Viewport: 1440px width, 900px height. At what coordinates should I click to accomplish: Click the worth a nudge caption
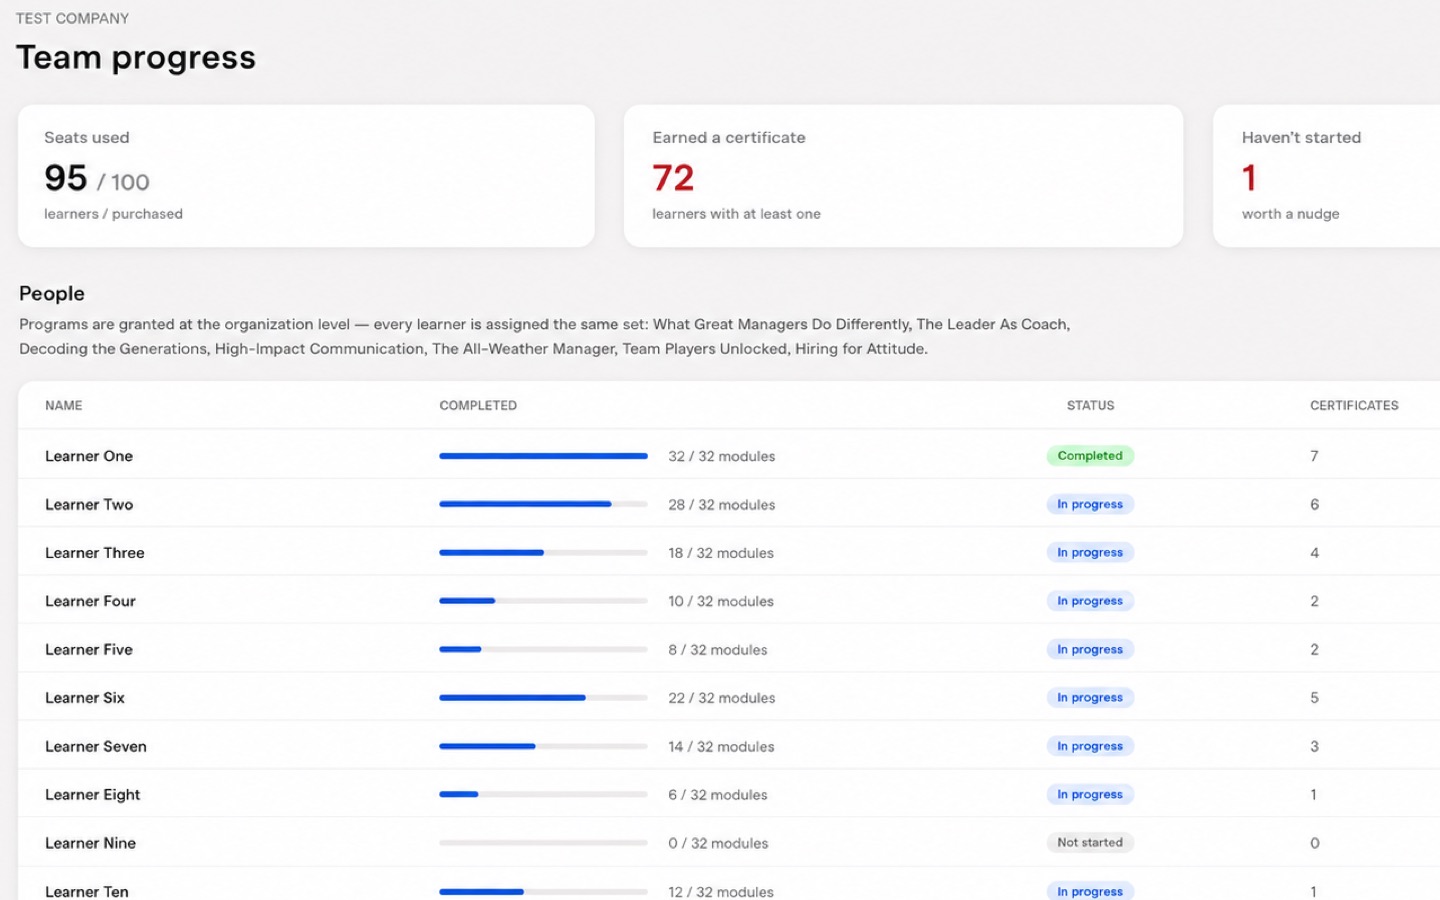tap(1290, 214)
